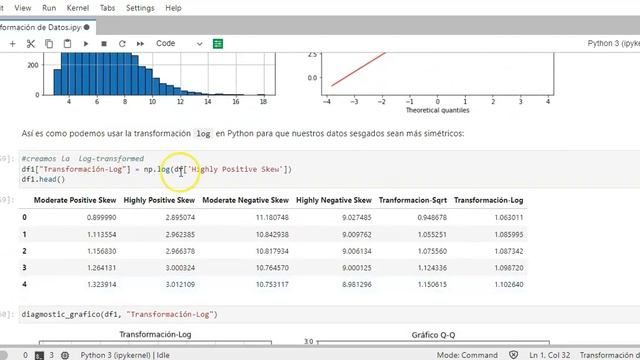640x360 pixels.
Task: Open the Run menu
Action: coord(49,8)
